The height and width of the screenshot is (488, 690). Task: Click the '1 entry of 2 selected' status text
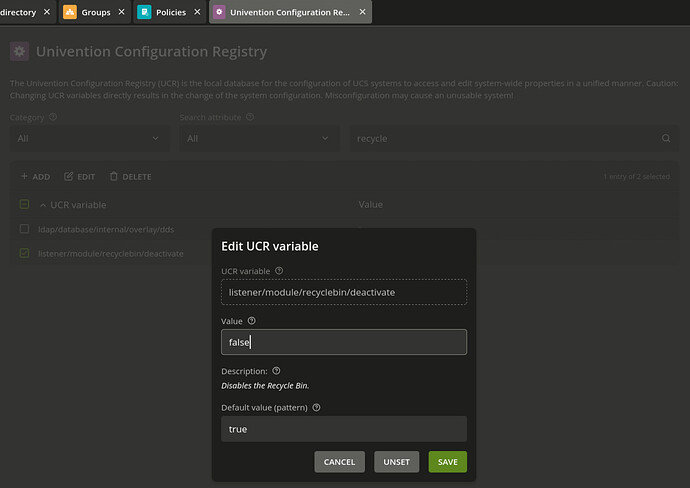pos(636,176)
